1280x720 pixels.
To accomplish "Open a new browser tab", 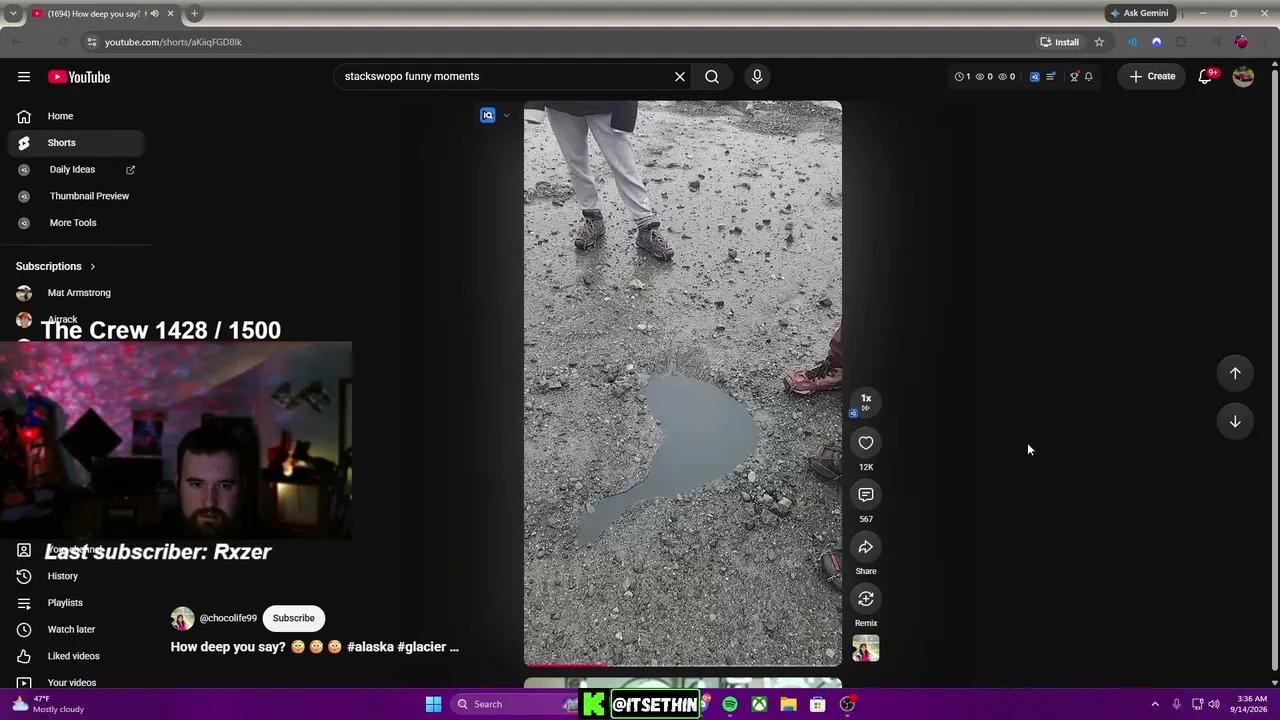I will [194, 14].
